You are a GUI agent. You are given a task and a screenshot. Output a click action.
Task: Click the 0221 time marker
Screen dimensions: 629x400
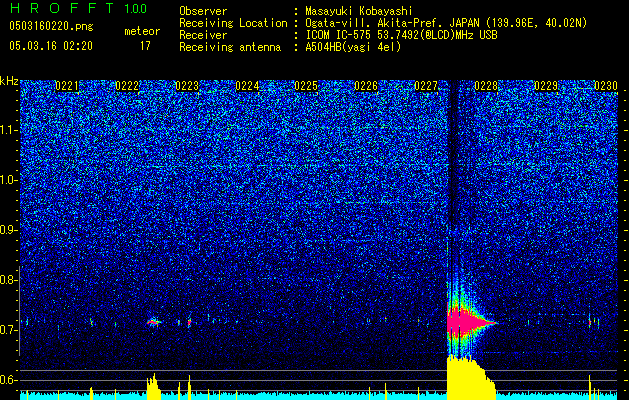coord(67,86)
